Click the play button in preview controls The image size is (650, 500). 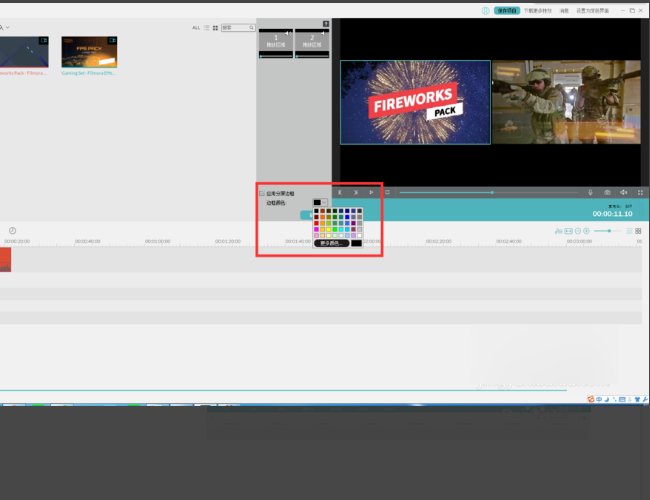[371, 192]
